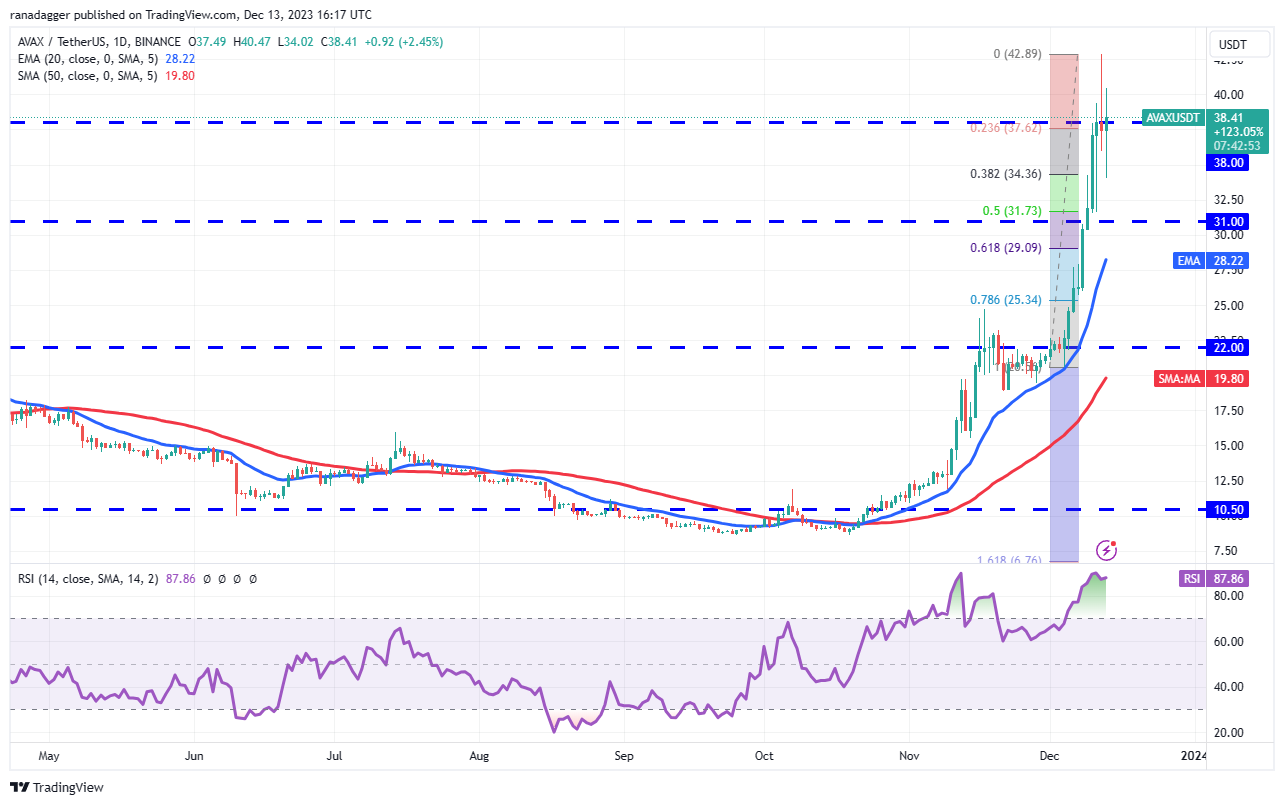The image size is (1284, 805).
Task: Click the 20.00 RSI axis value
Action: [1227, 732]
